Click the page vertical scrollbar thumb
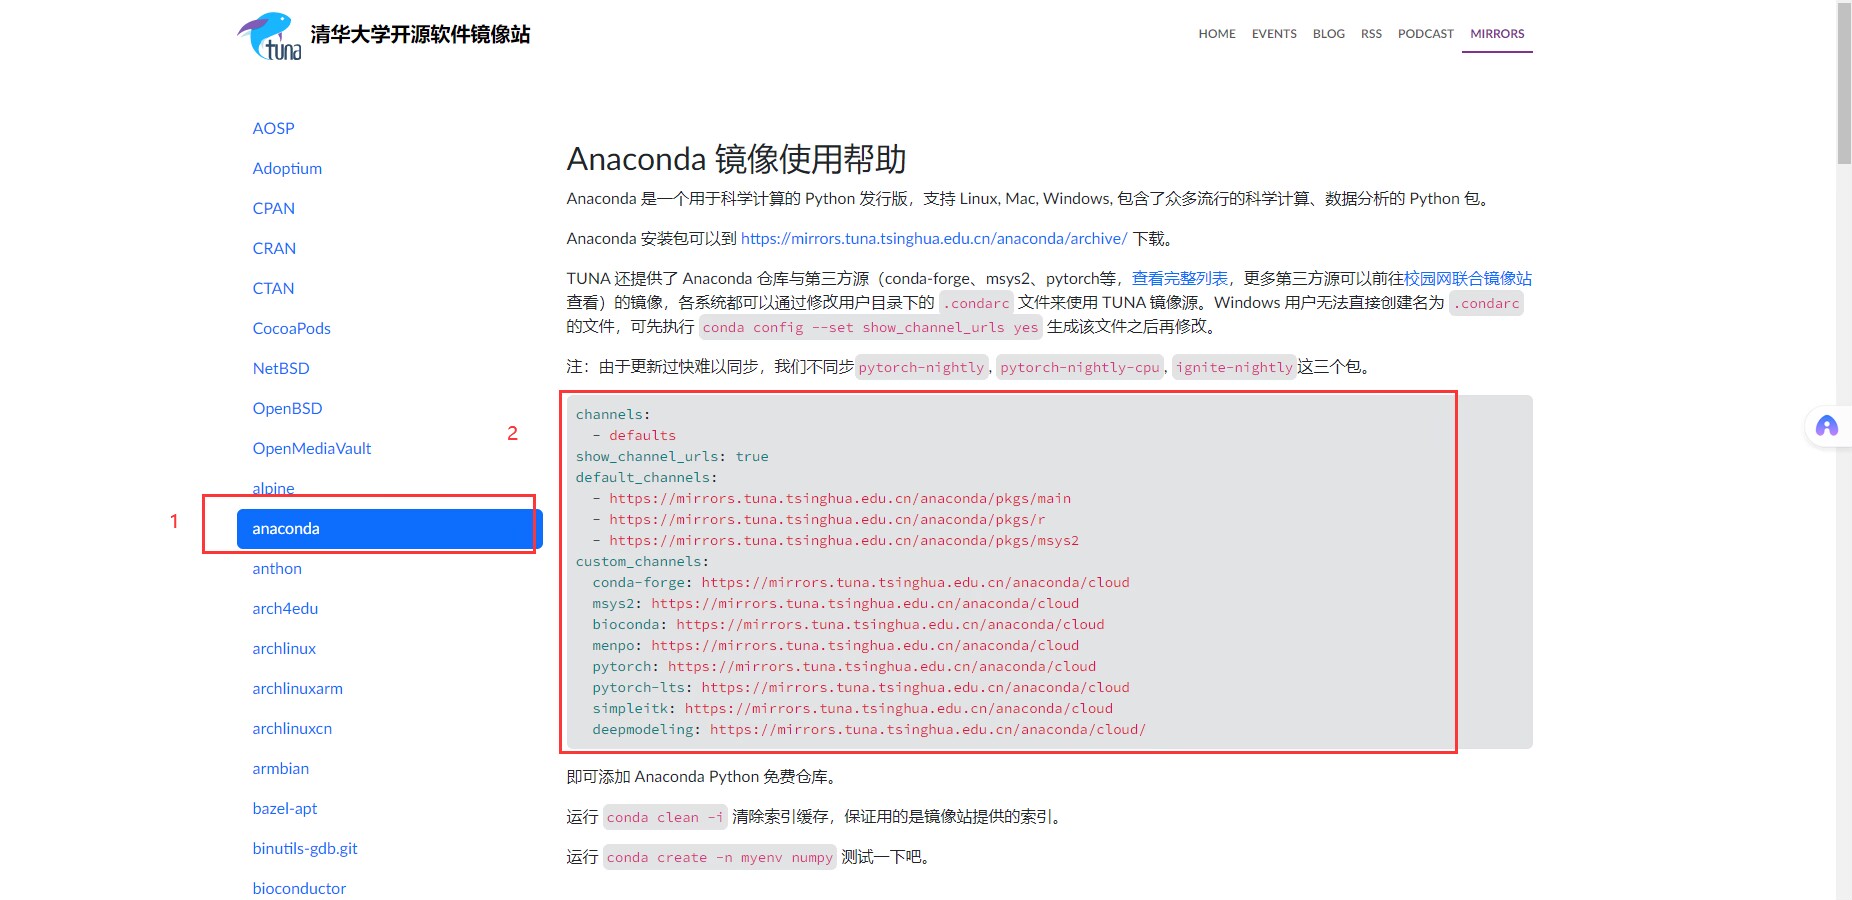Viewport: 1852px width, 900px height. pos(1844,83)
